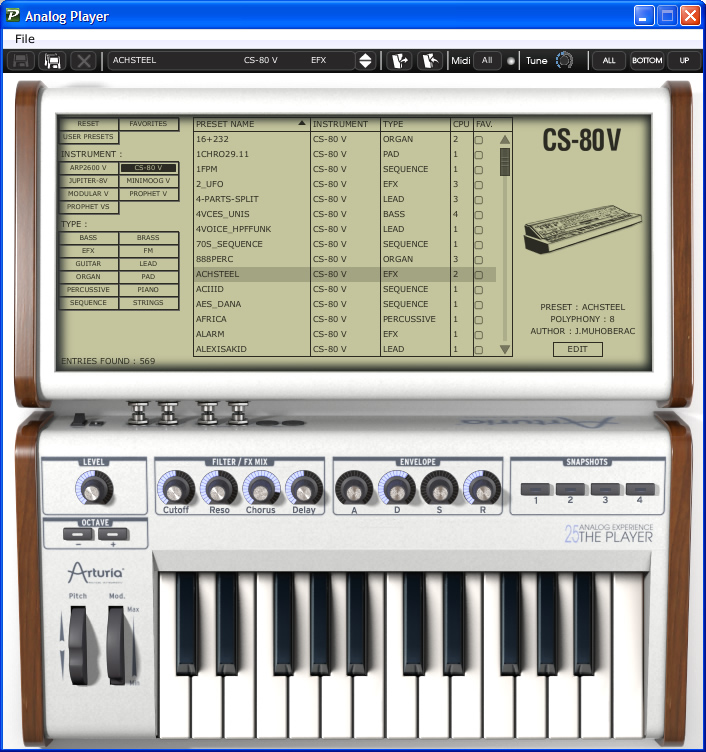Click the envelope R (release) knob
Screen dimensions: 706x752
click(482, 488)
